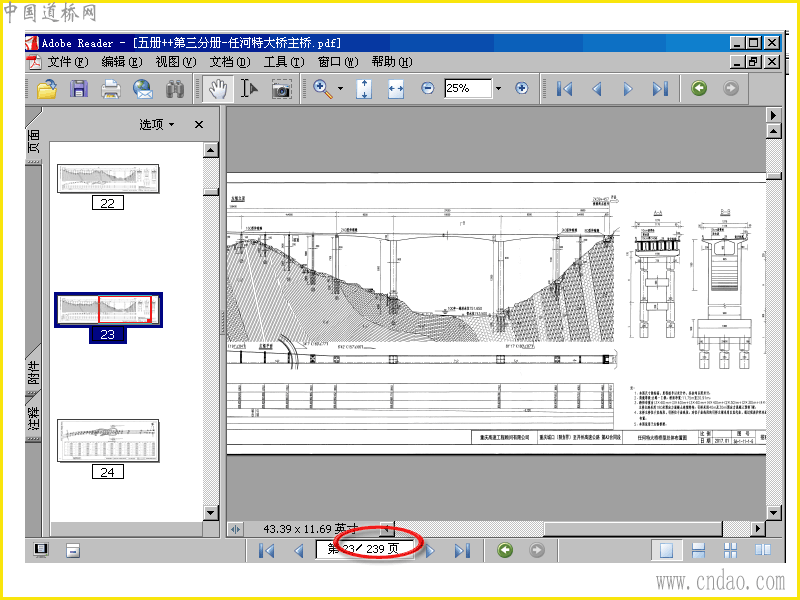Email the document using the globe envelope icon
The height and width of the screenshot is (600, 800).
coord(143,89)
